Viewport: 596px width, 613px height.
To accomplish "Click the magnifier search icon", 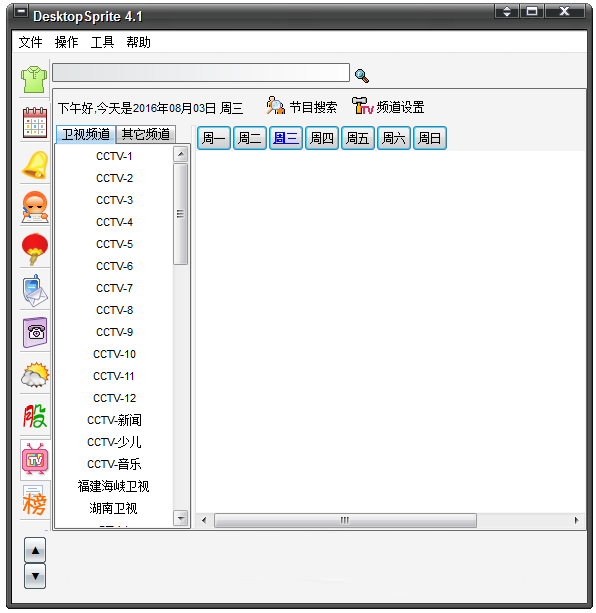I will [x=362, y=75].
